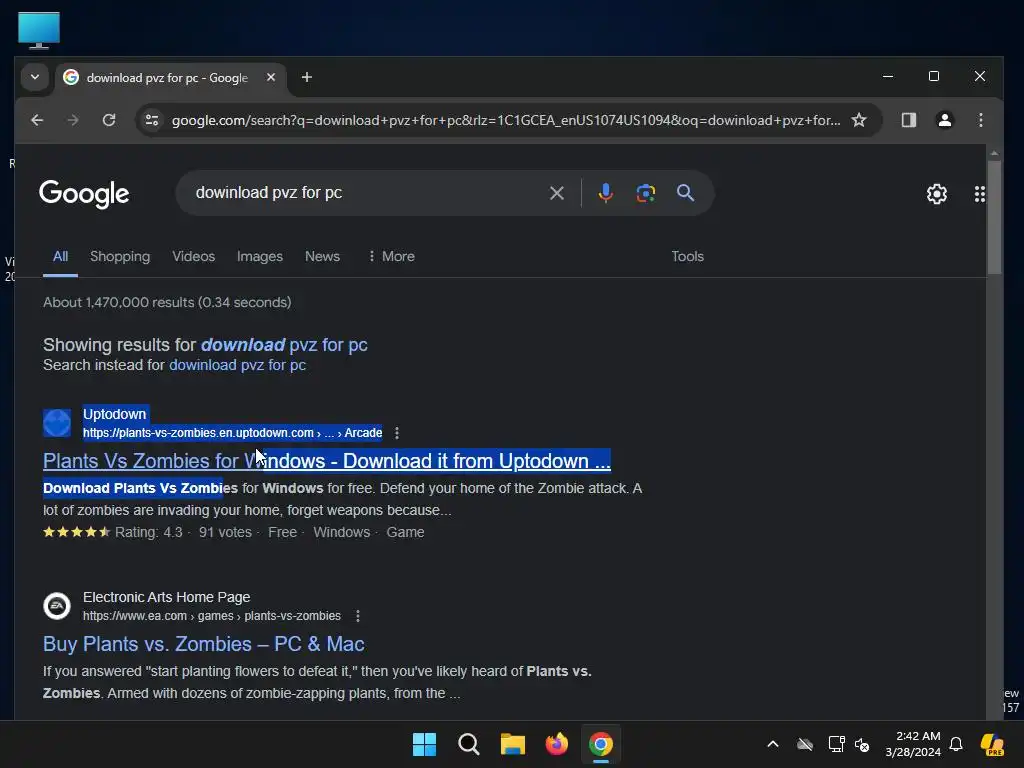Bookmark this page with the star icon
The height and width of the screenshot is (768, 1024).
(859, 120)
